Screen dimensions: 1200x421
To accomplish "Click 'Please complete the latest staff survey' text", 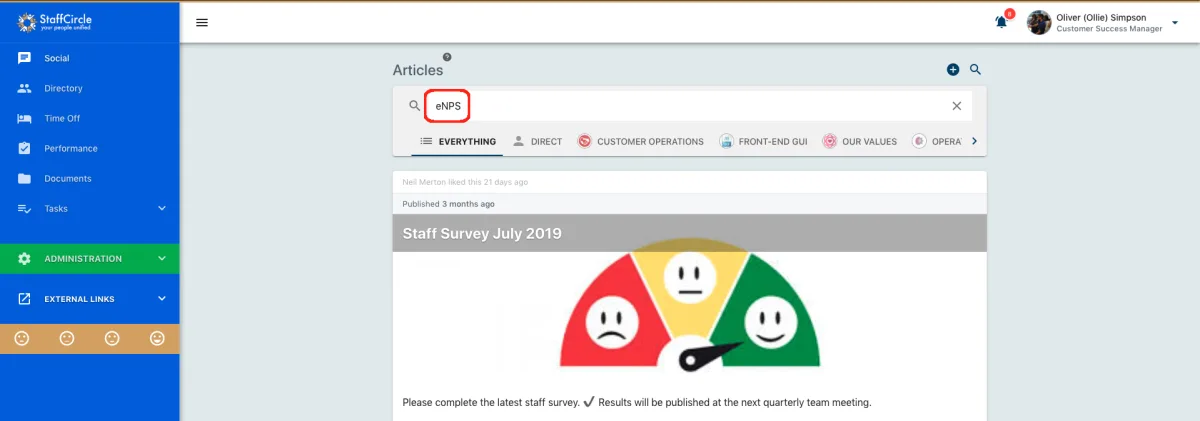I will (491, 402).
